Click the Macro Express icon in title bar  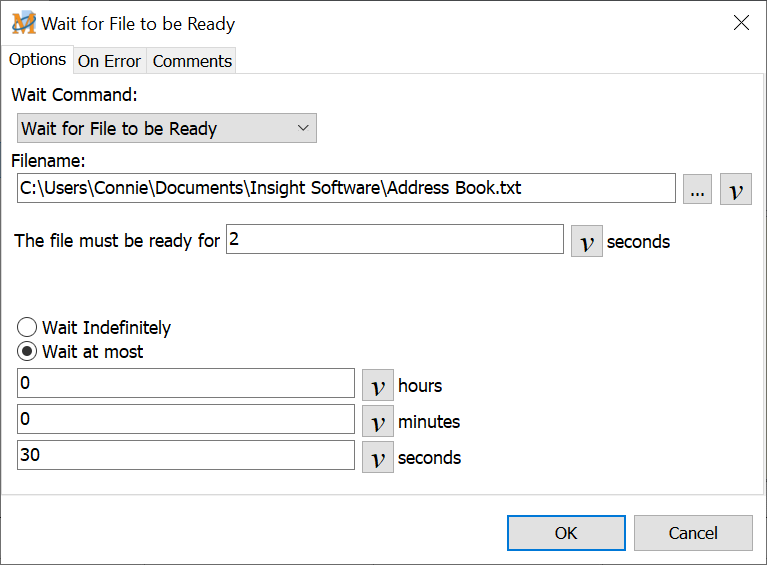23,23
